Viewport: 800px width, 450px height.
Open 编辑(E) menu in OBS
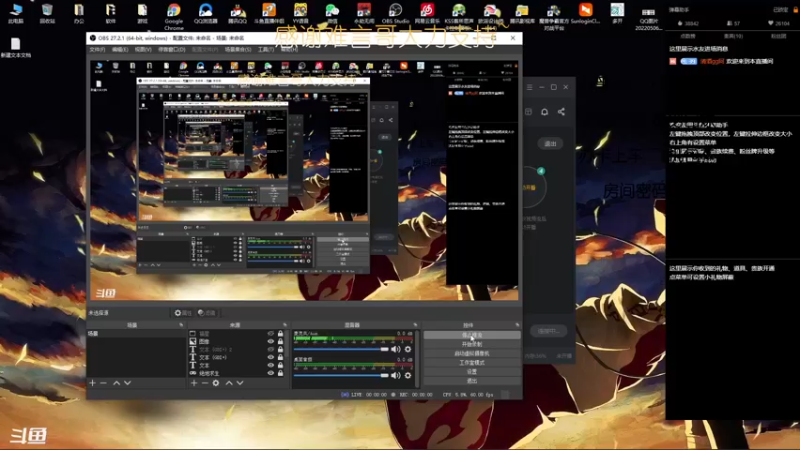pos(120,49)
